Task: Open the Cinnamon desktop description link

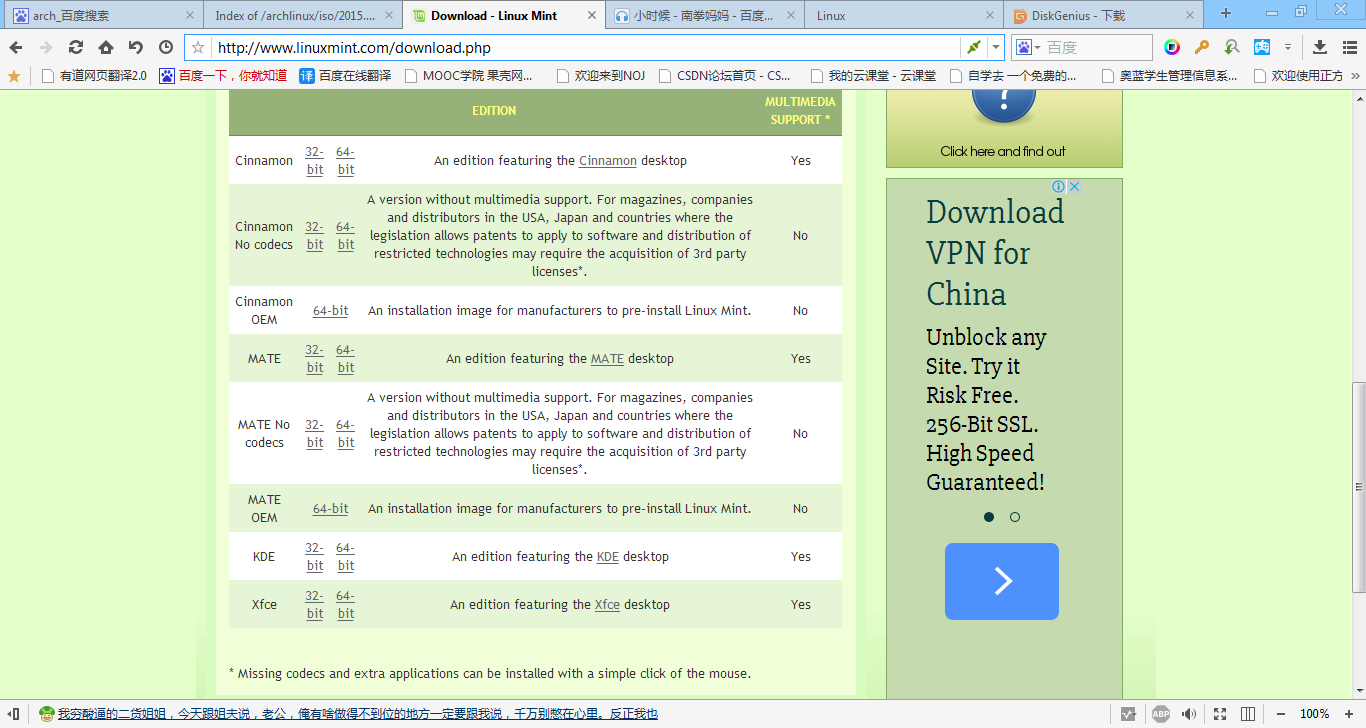Action: pyautogui.click(x=608, y=161)
